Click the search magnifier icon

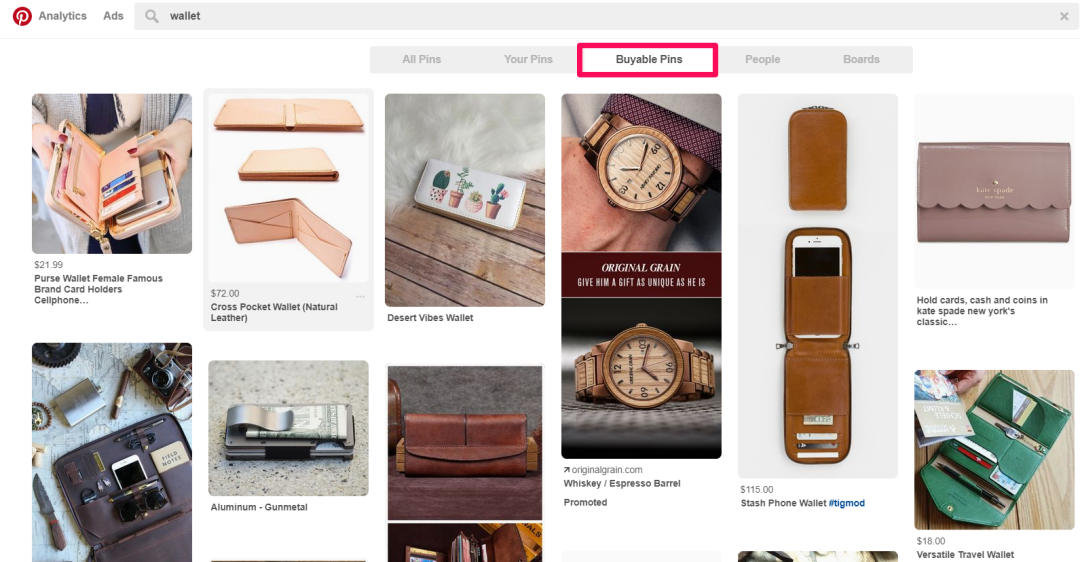tap(152, 16)
